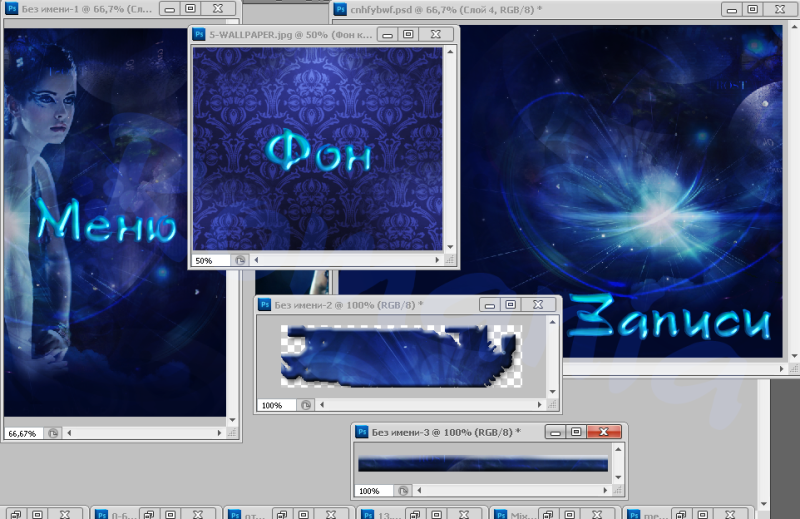Maximize the 5-WALLPAPER.jpg window

(x=408, y=34)
